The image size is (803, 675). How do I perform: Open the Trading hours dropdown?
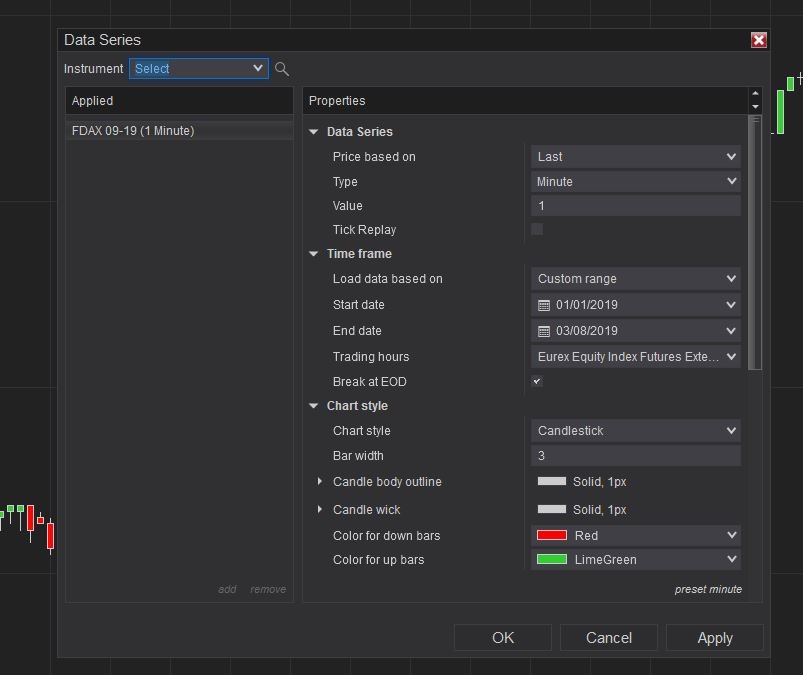[635, 357]
